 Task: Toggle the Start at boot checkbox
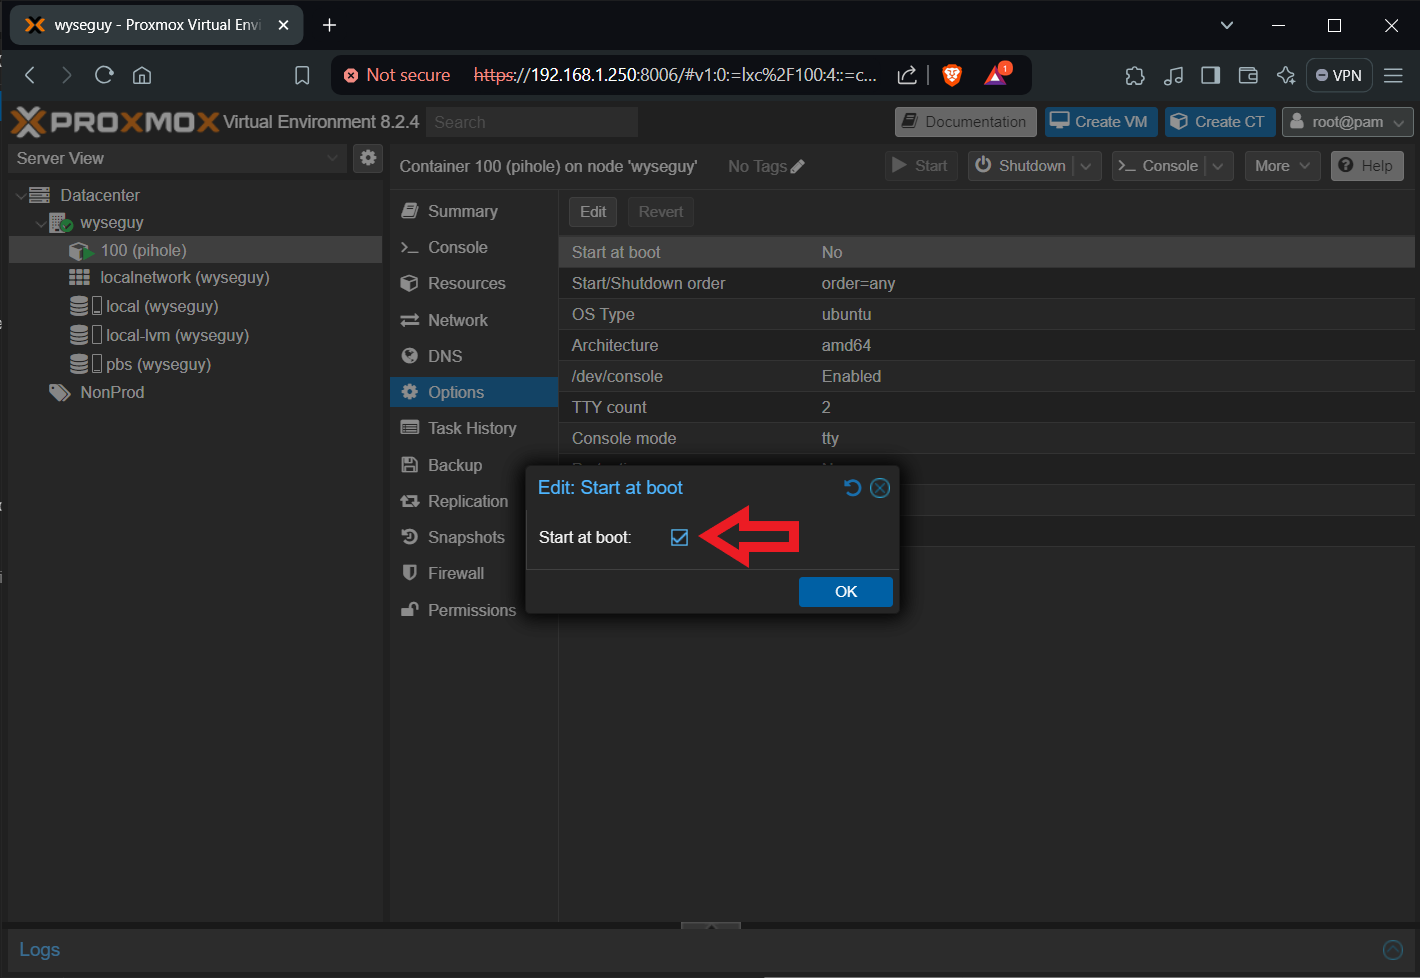[x=679, y=538]
